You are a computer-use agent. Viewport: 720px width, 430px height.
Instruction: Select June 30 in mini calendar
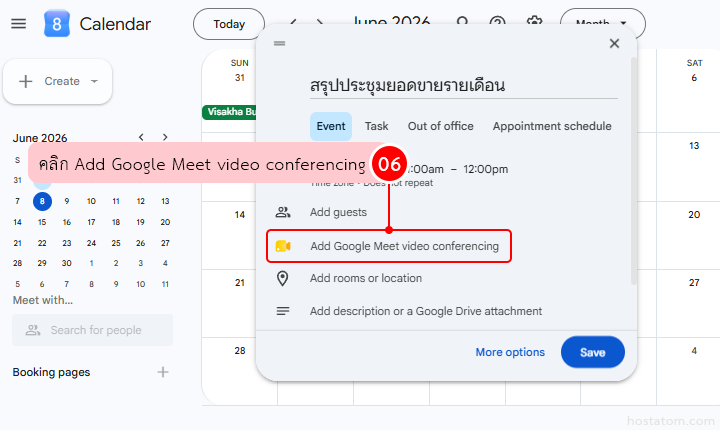67,263
